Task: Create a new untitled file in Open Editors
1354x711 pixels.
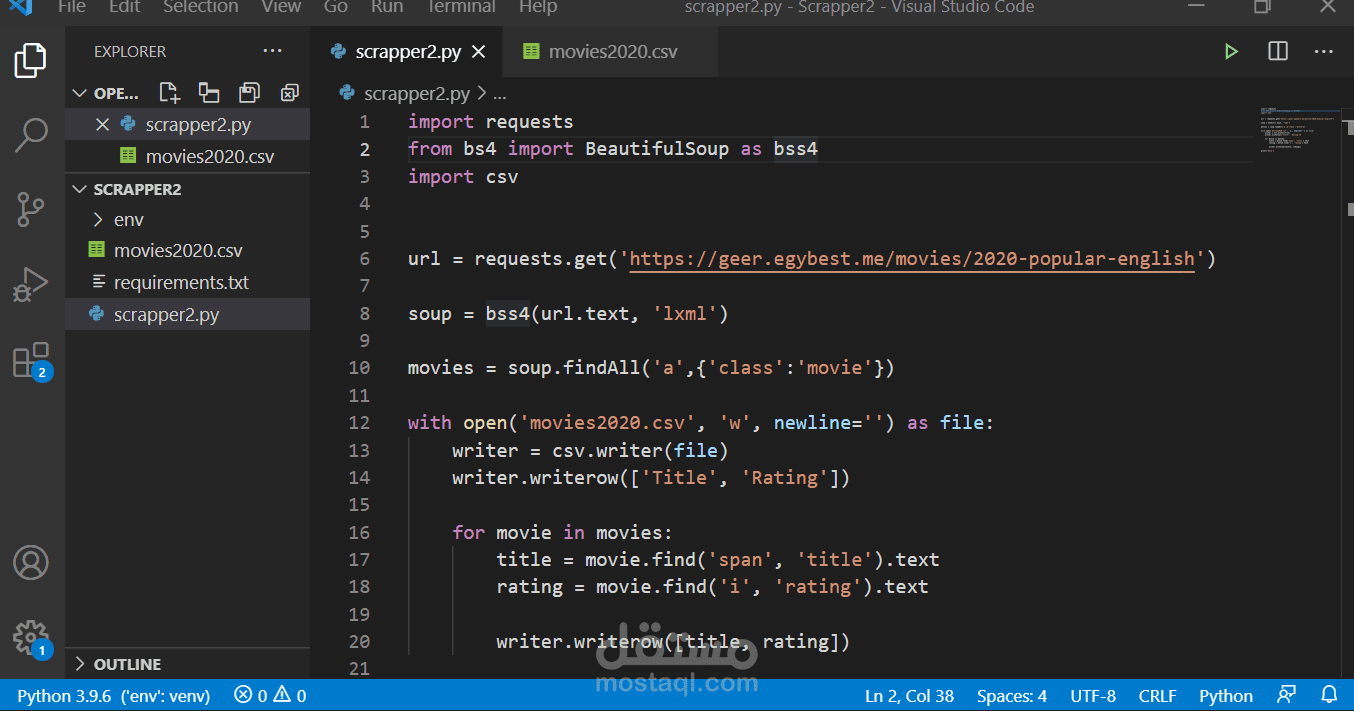Action: point(170,93)
